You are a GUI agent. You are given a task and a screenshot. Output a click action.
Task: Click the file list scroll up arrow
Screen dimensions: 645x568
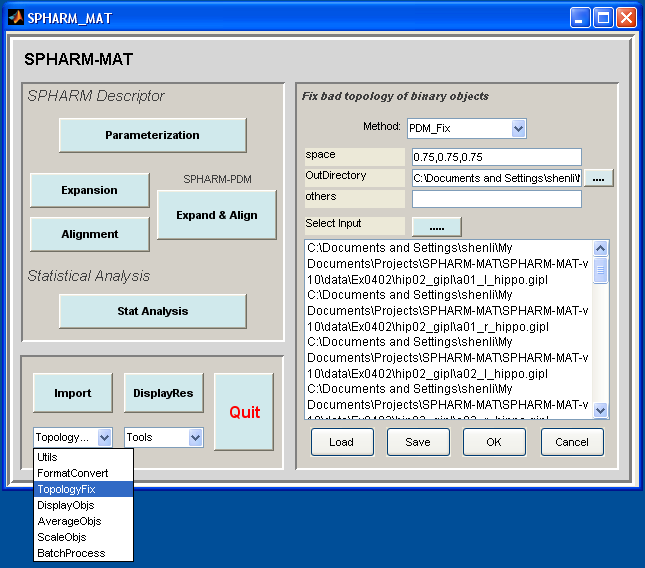[601, 248]
